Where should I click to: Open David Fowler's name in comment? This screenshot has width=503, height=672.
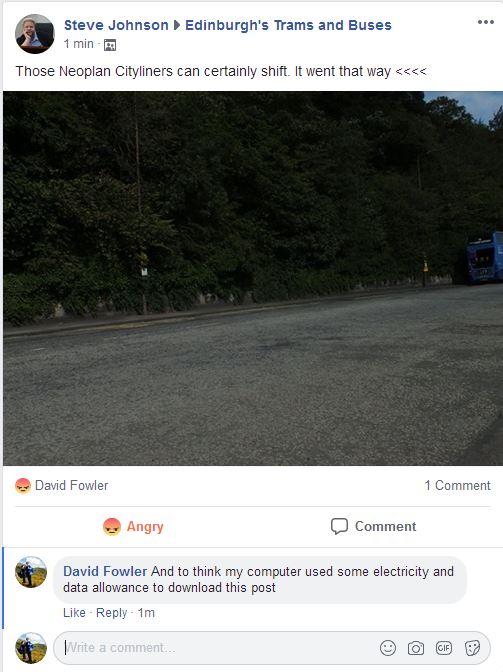point(105,571)
